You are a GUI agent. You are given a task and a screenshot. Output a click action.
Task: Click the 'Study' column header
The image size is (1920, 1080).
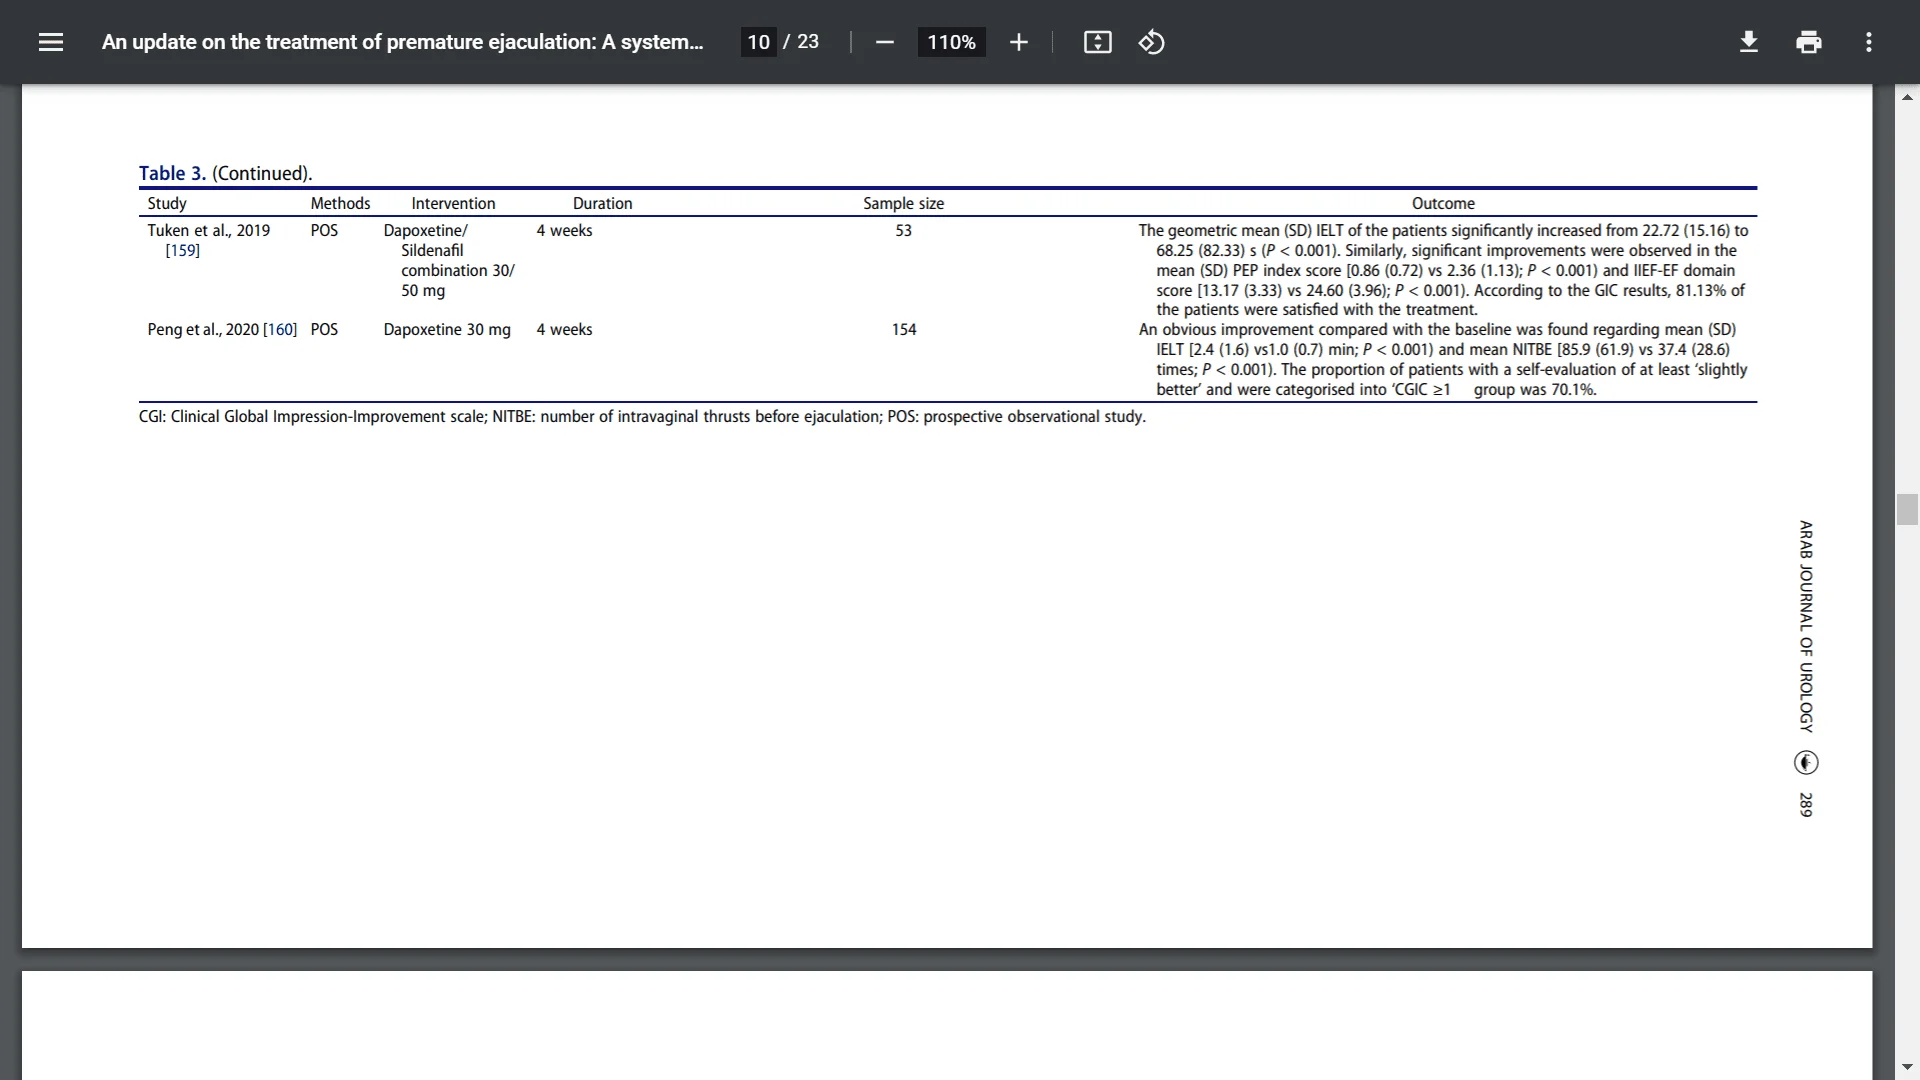pyautogui.click(x=167, y=203)
